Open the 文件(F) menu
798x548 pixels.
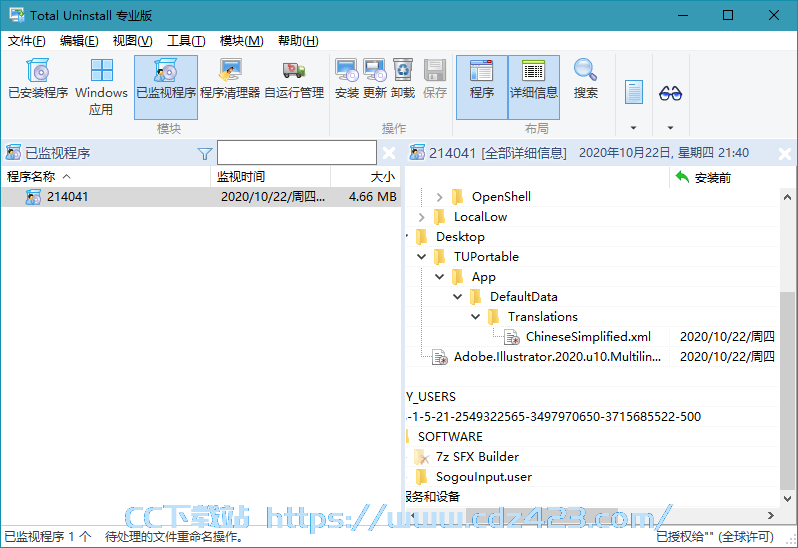(26, 41)
